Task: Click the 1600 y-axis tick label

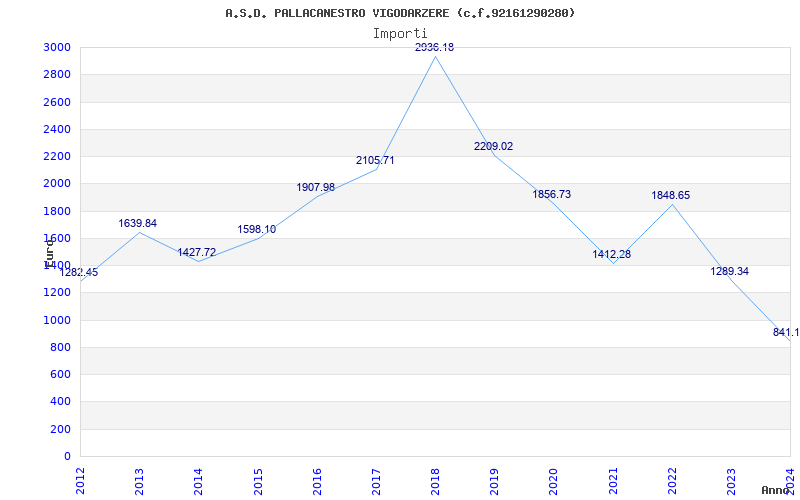Action: [57, 238]
